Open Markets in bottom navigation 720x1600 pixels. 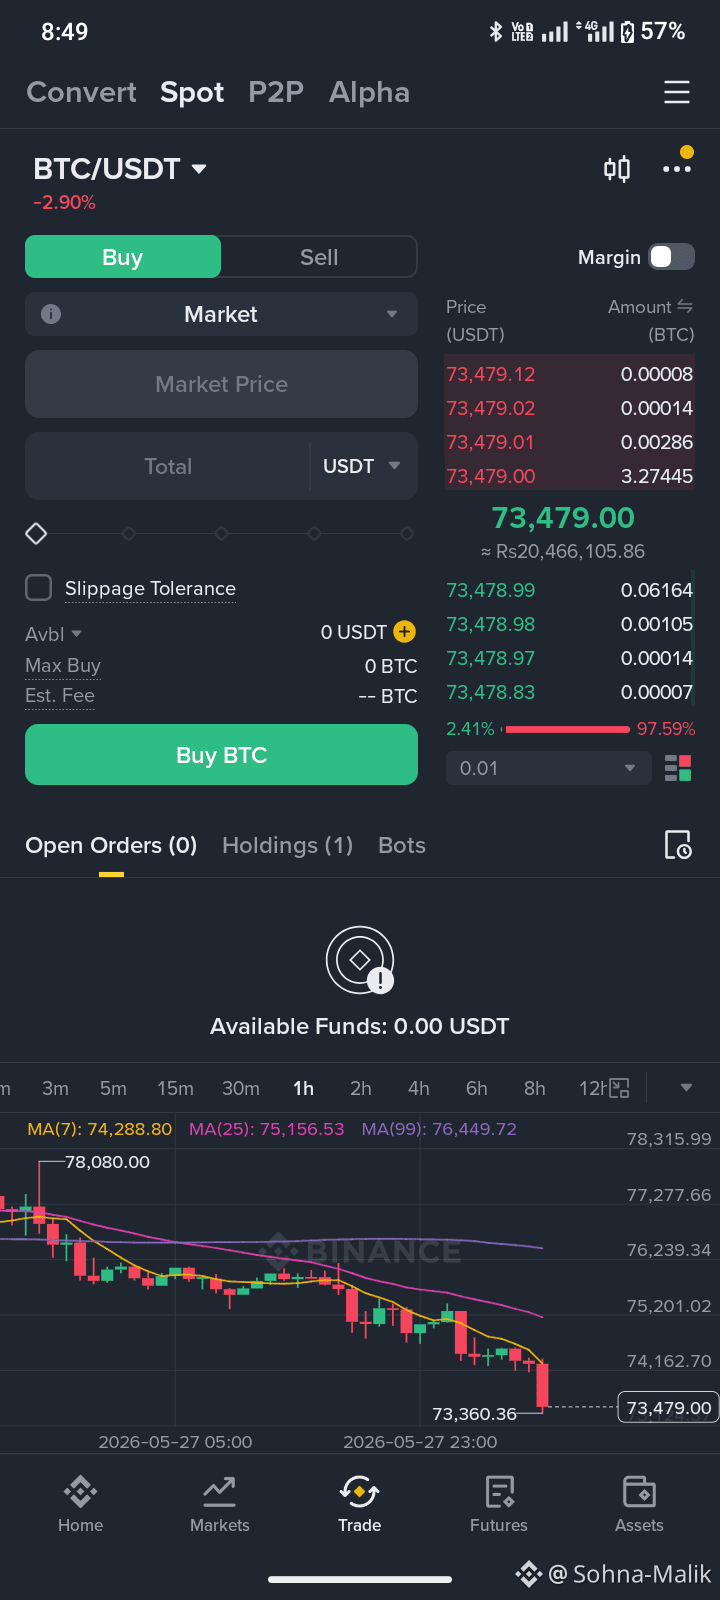tap(220, 1504)
